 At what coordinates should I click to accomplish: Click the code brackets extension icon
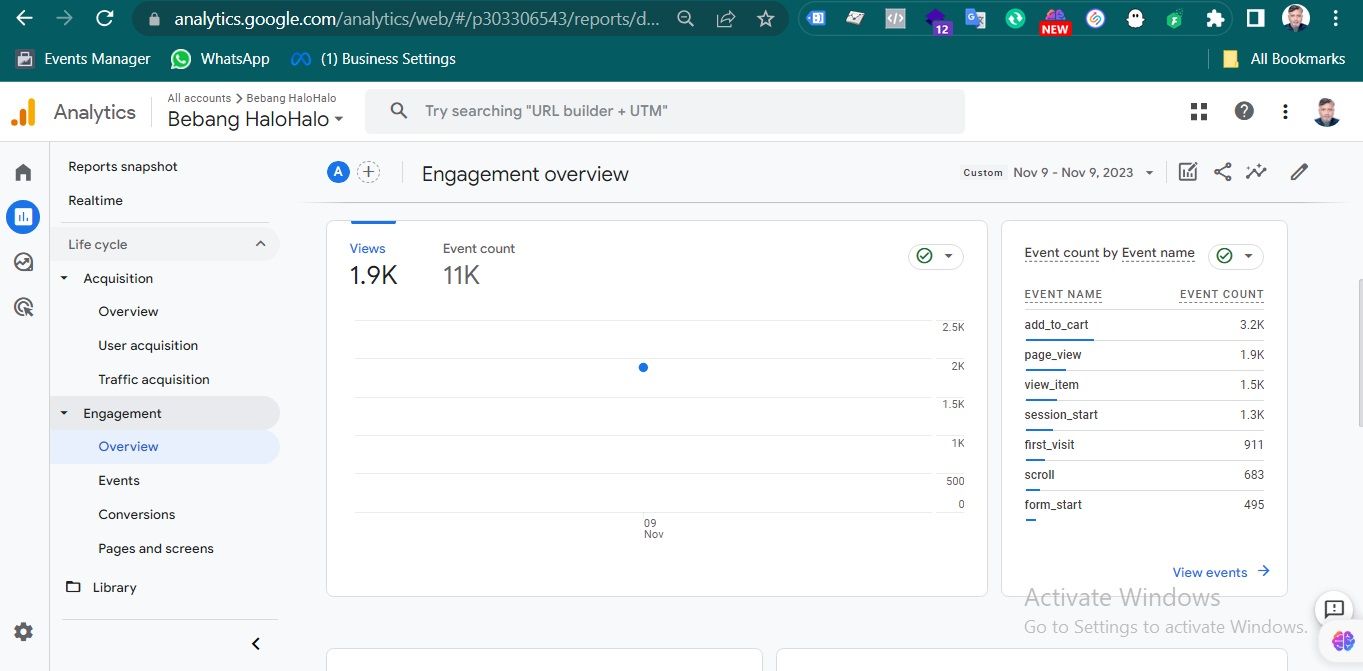895,18
